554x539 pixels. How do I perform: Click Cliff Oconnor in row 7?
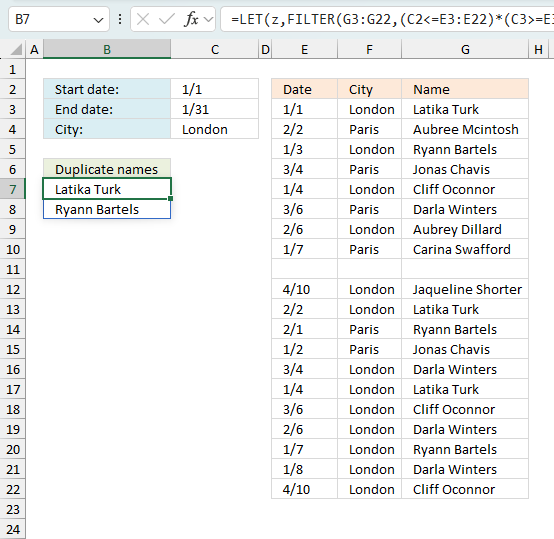coord(465,189)
